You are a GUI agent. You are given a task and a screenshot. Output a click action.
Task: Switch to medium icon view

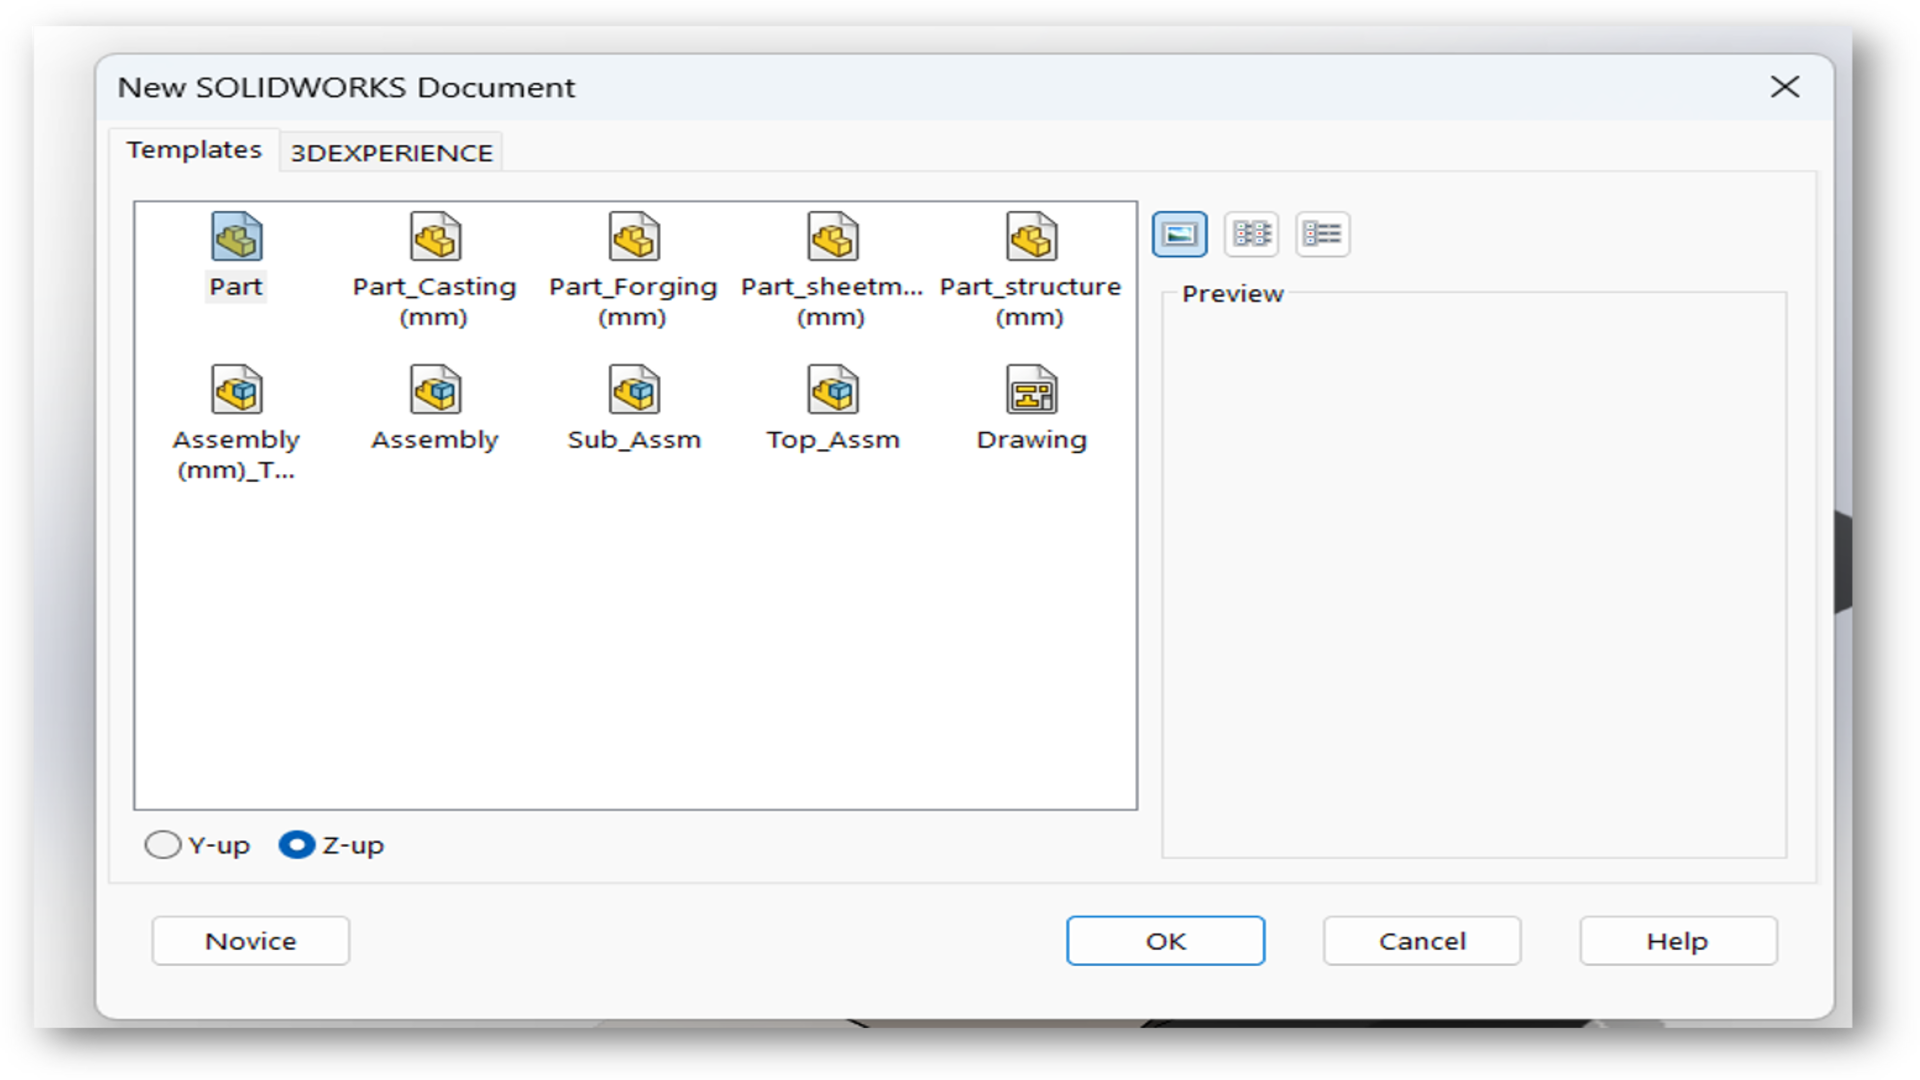click(x=1249, y=233)
